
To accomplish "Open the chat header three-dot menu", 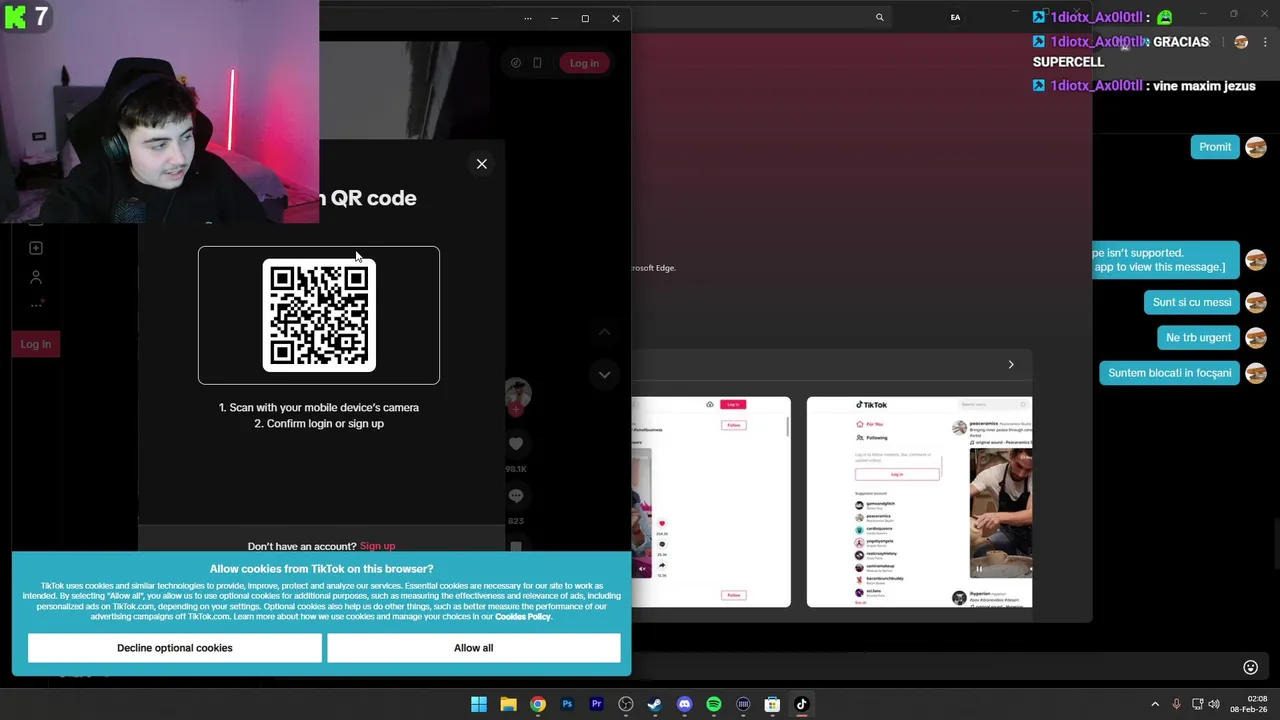I will coord(1265,42).
